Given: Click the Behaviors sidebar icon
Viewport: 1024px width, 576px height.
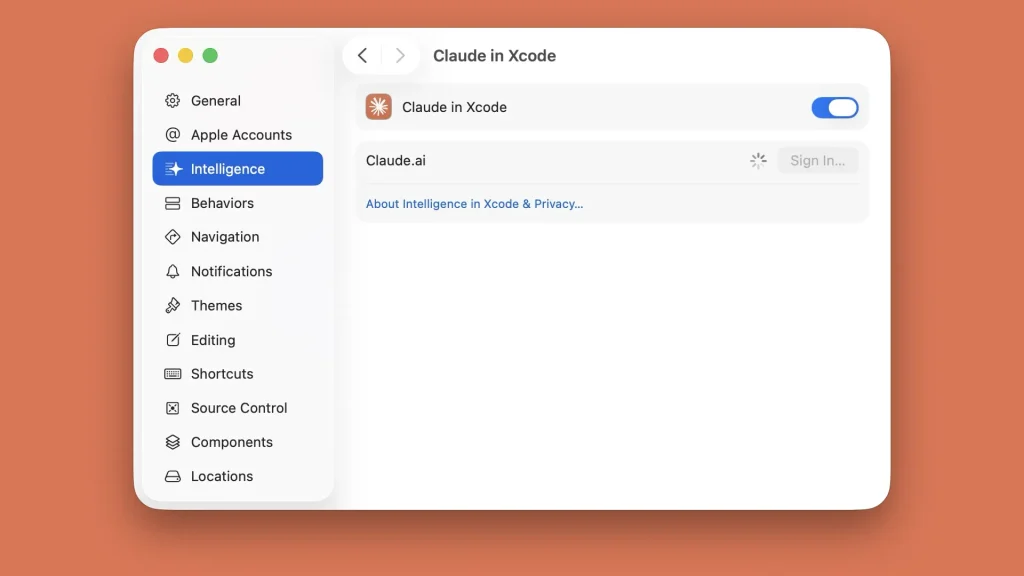Looking at the screenshot, I should (173, 202).
